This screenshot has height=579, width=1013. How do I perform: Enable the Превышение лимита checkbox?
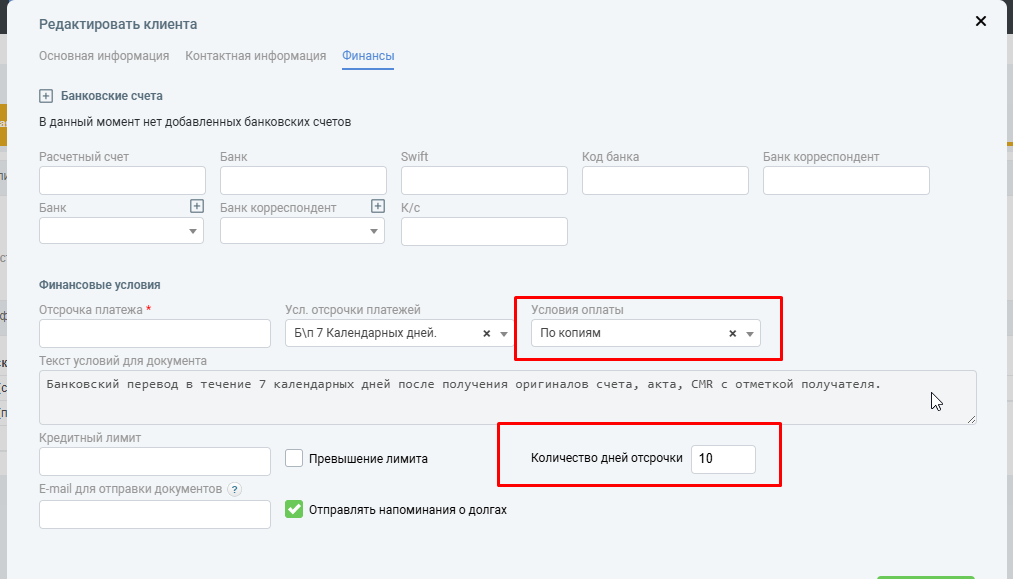294,458
